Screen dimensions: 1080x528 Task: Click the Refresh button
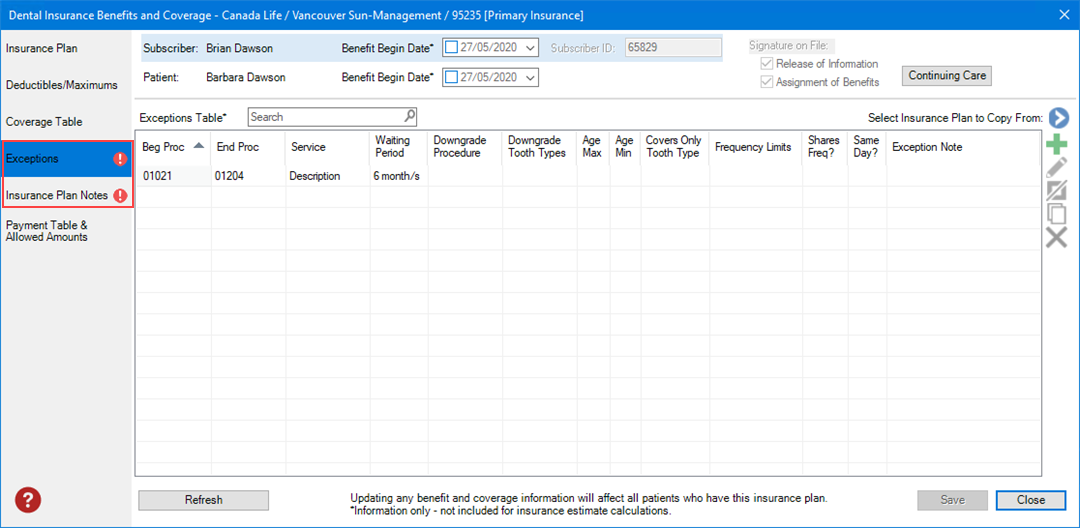coord(204,500)
